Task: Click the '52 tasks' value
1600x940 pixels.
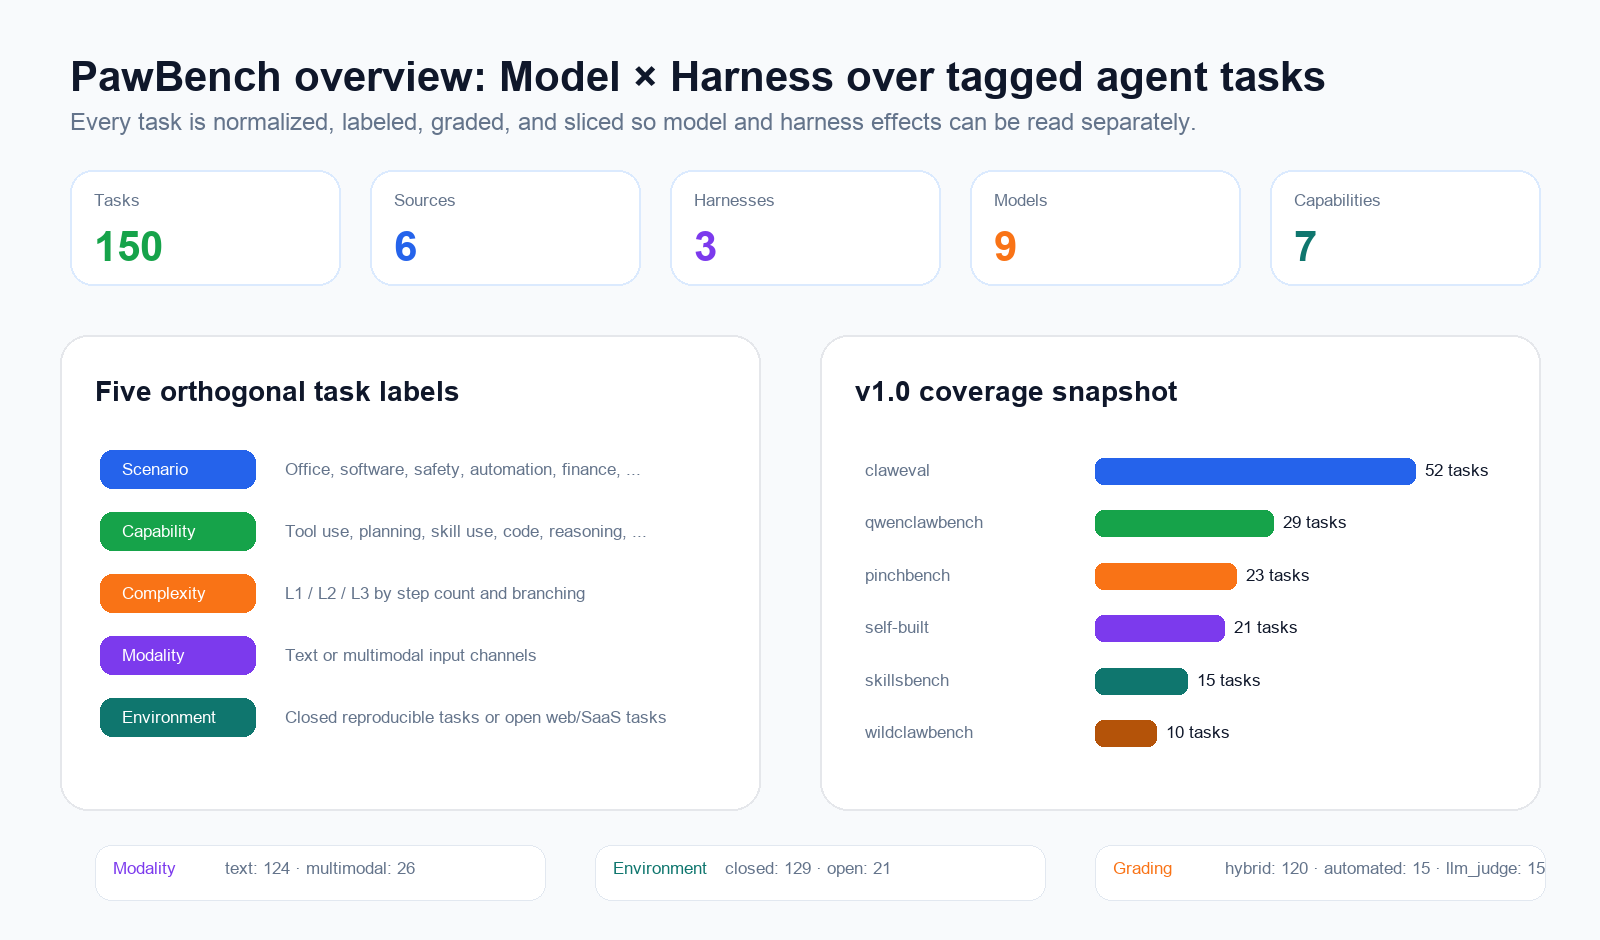Action: tap(1456, 470)
